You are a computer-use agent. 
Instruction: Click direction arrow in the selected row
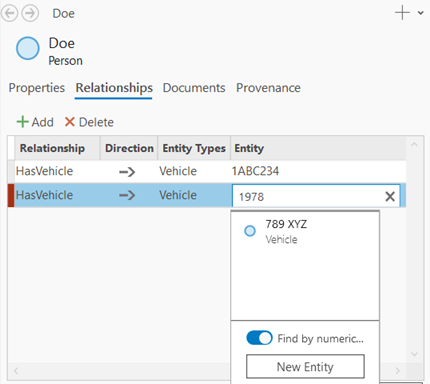[x=127, y=195]
